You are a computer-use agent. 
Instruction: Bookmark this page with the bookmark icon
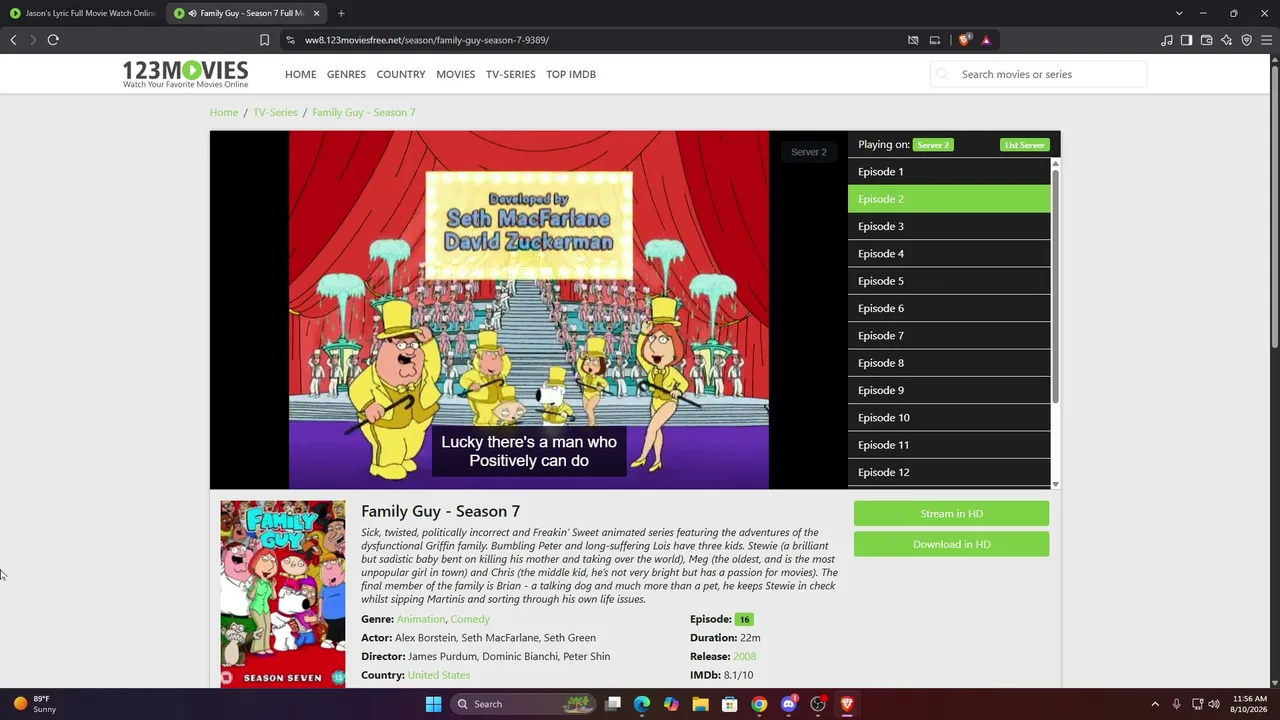264,40
